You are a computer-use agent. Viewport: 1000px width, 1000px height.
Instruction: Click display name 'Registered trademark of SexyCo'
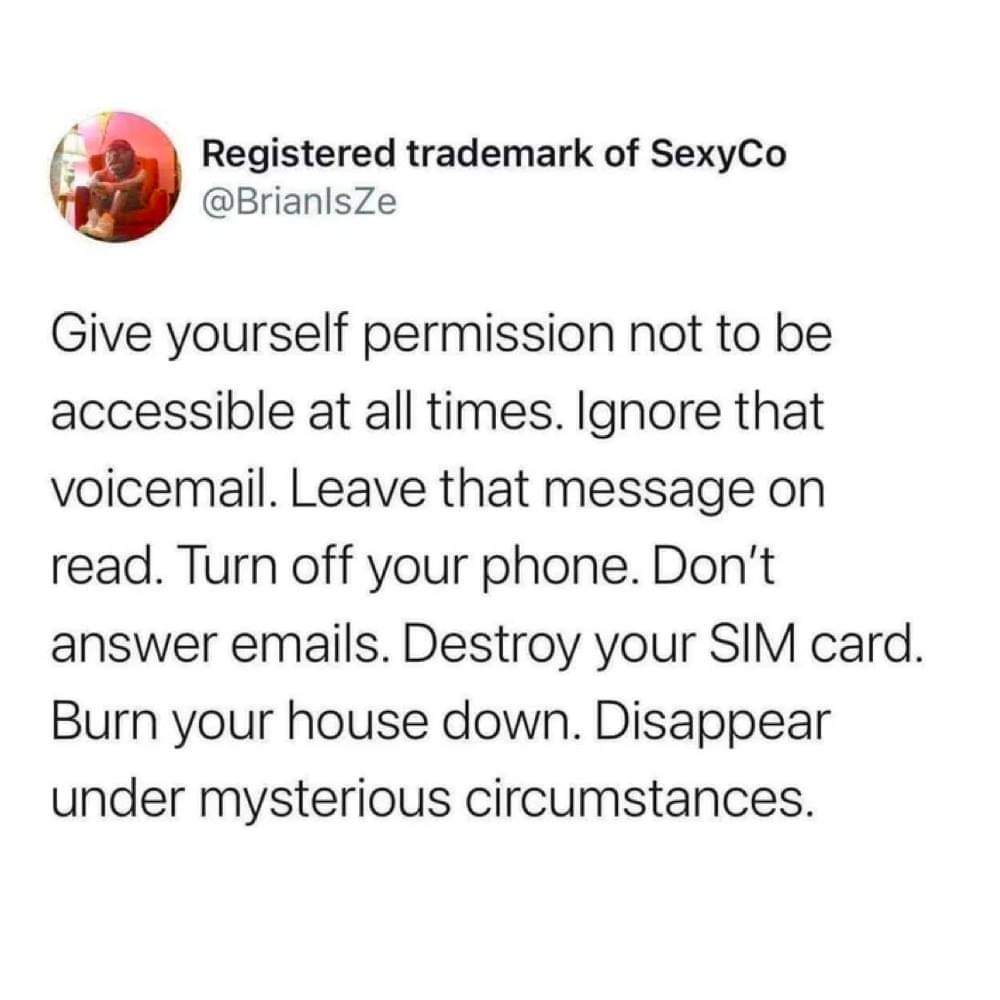(494, 155)
